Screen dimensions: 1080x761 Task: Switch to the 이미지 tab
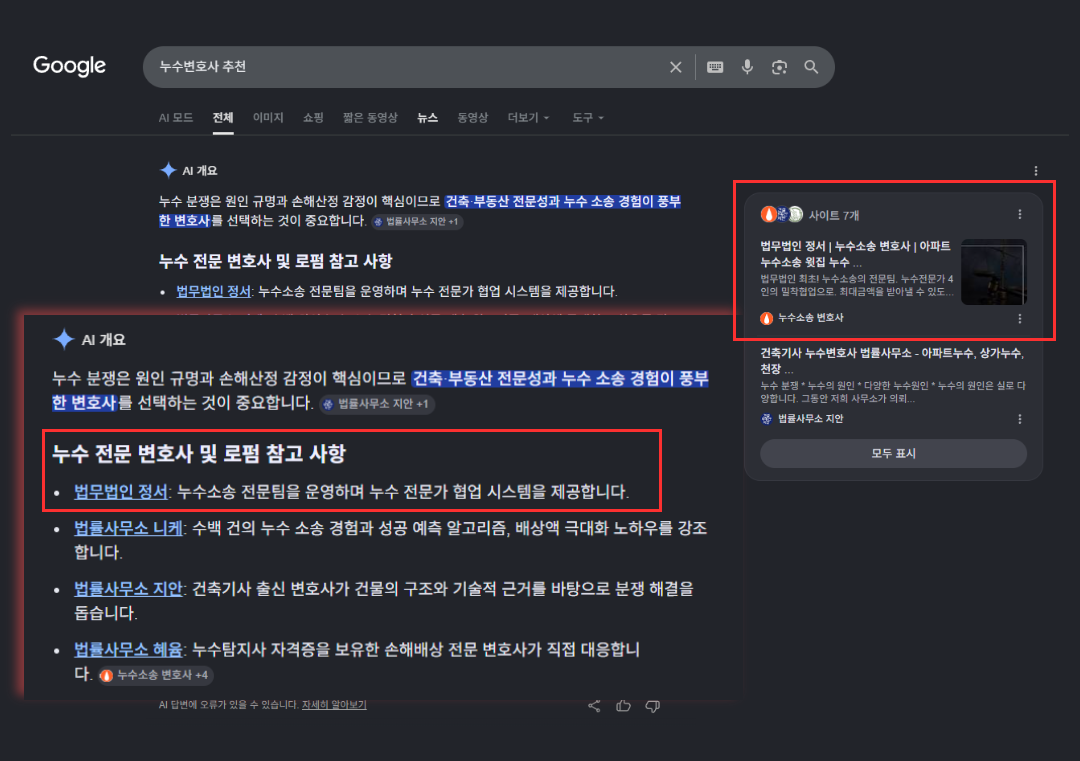point(268,118)
